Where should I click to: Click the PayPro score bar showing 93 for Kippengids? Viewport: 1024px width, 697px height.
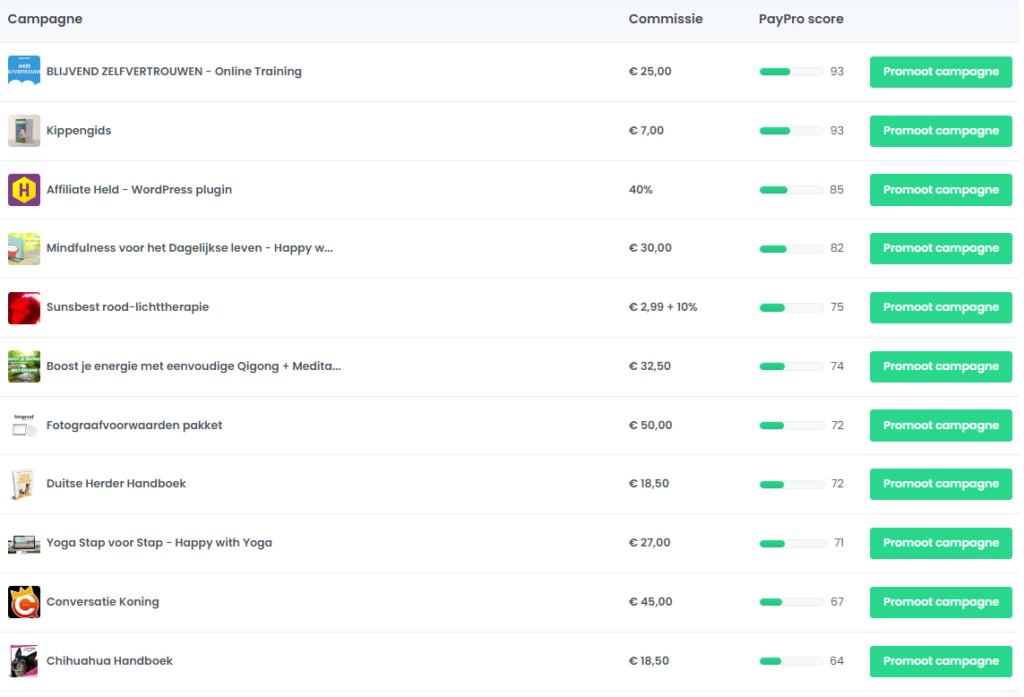[x=790, y=131]
